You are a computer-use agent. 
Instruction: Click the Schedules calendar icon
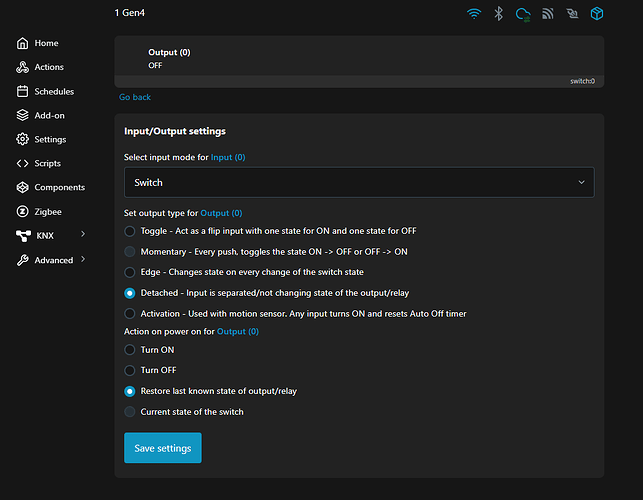point(23,91)
